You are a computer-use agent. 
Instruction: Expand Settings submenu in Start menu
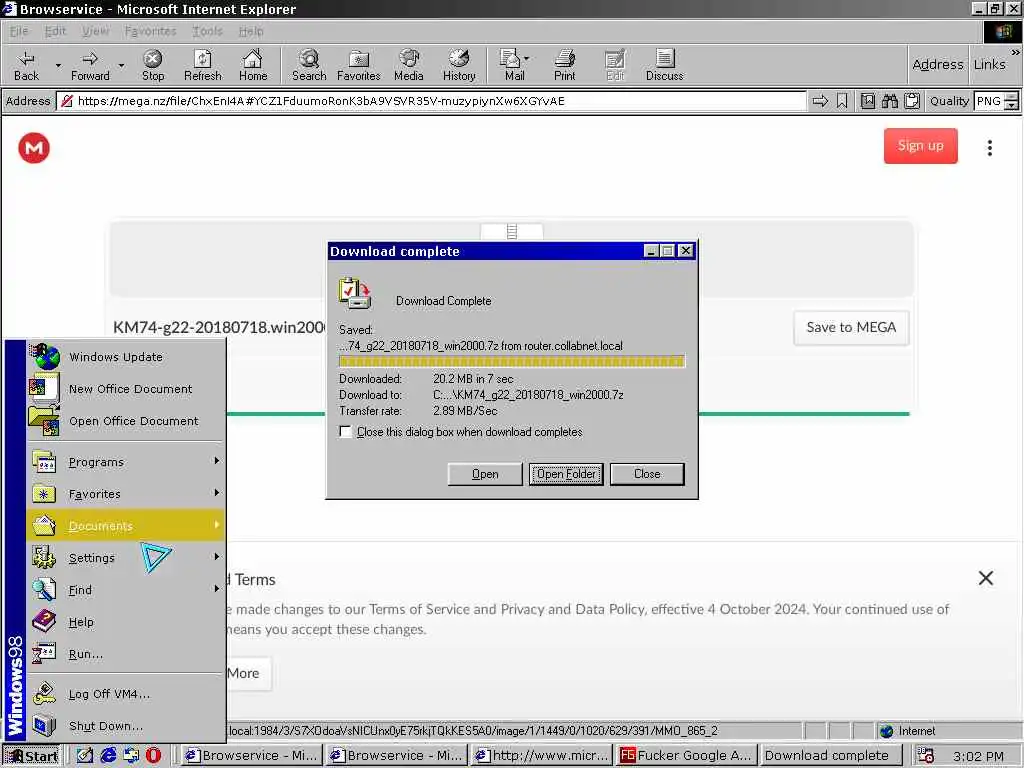click(127, 558)
